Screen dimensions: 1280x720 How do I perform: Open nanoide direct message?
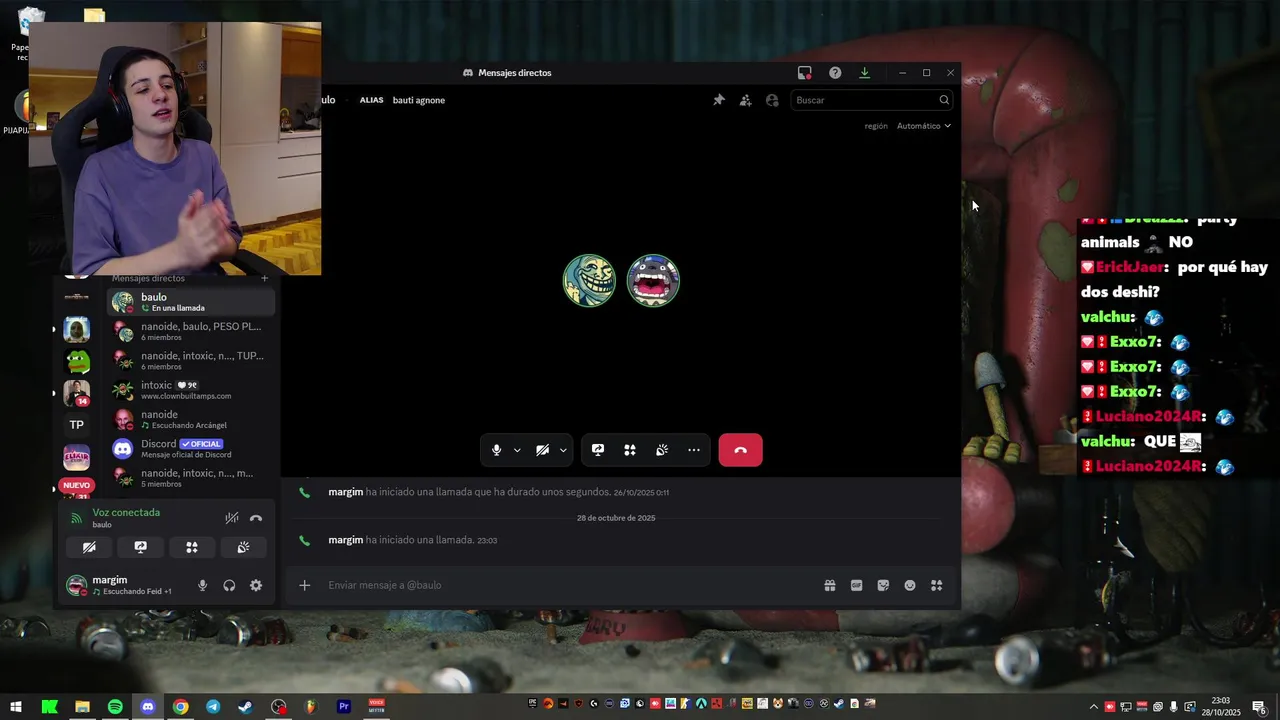click(191, 419)
